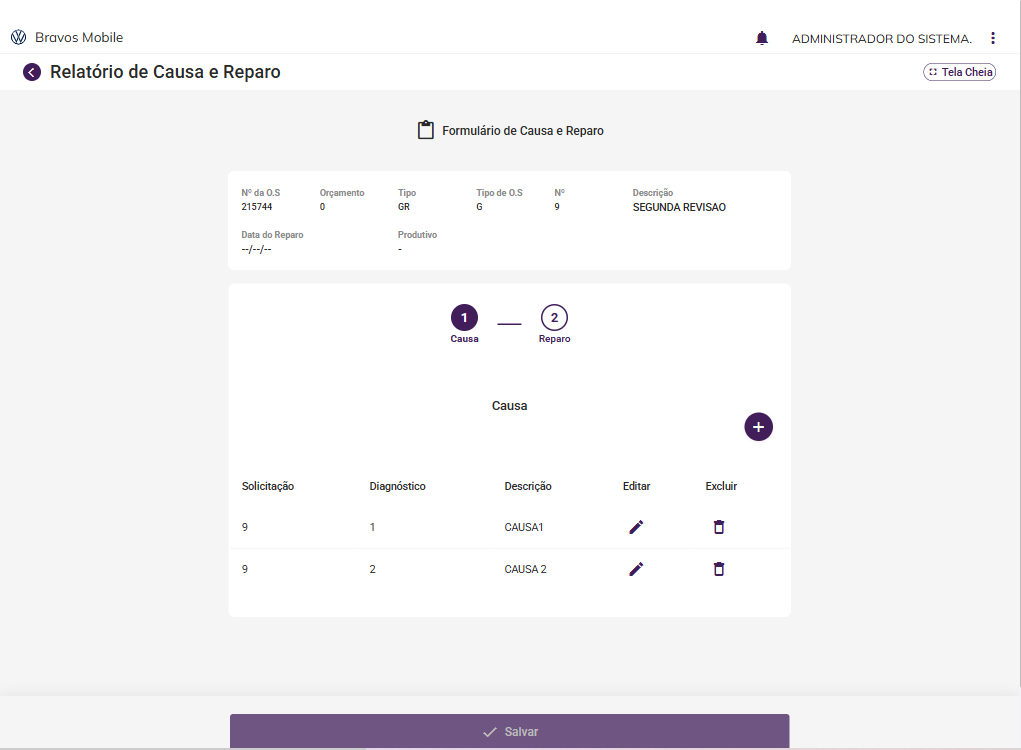
Task: Open the three-dot options menu
Action: (993, 38)
